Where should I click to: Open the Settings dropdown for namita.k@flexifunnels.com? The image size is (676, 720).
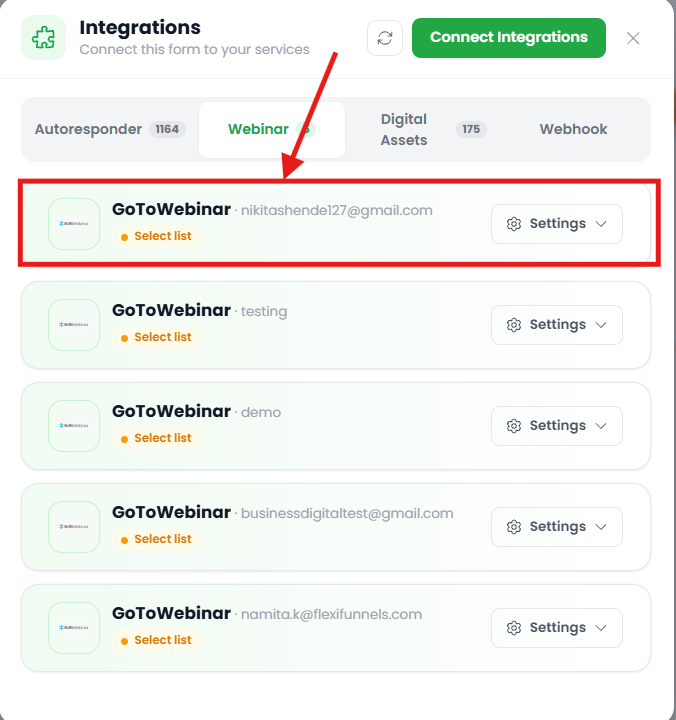pos(557,628)
